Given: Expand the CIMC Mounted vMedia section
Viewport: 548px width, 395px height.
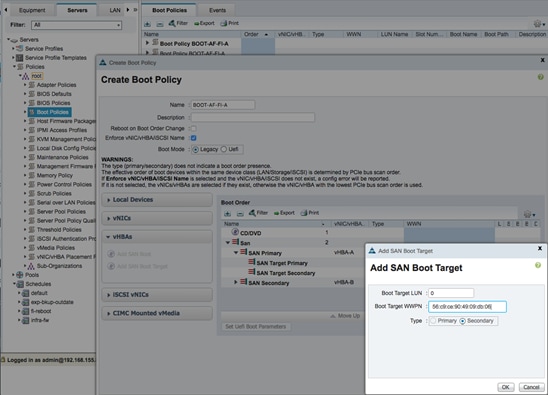Looking at the screenshot, I should pos(157,313).
